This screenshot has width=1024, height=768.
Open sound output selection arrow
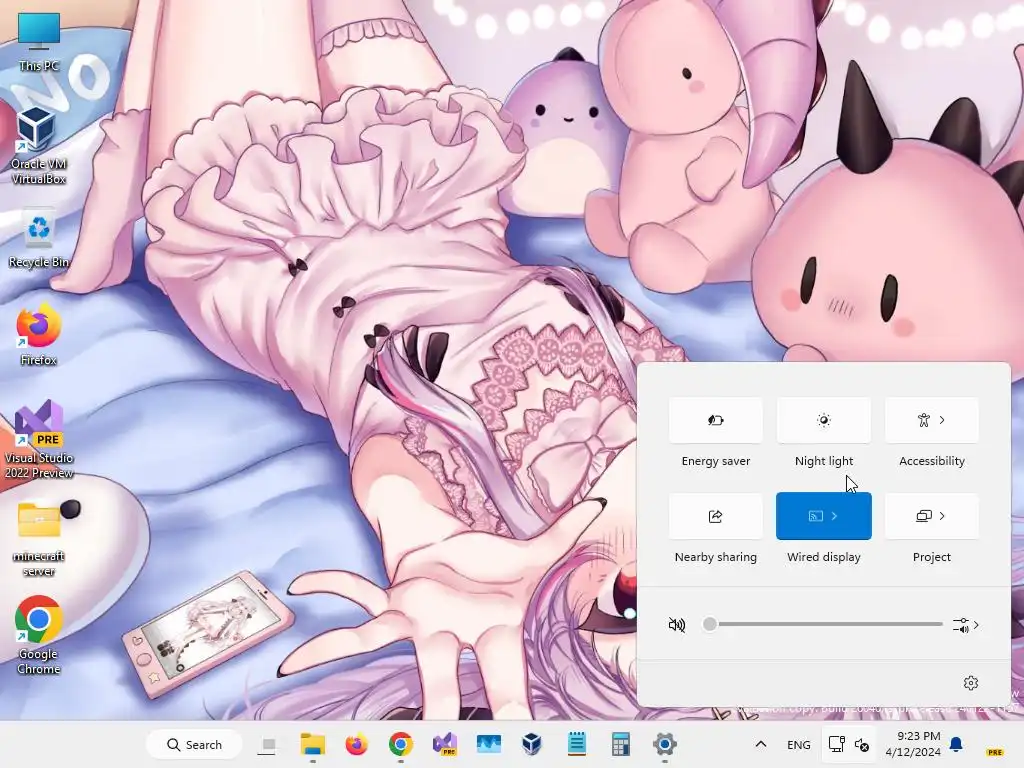[x=966, y=625]
